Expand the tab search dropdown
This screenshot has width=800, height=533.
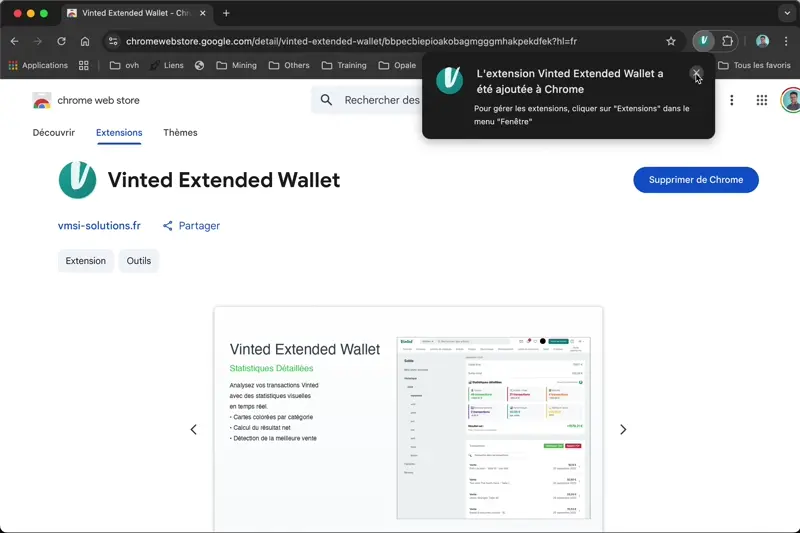click(x=787, y=13)
